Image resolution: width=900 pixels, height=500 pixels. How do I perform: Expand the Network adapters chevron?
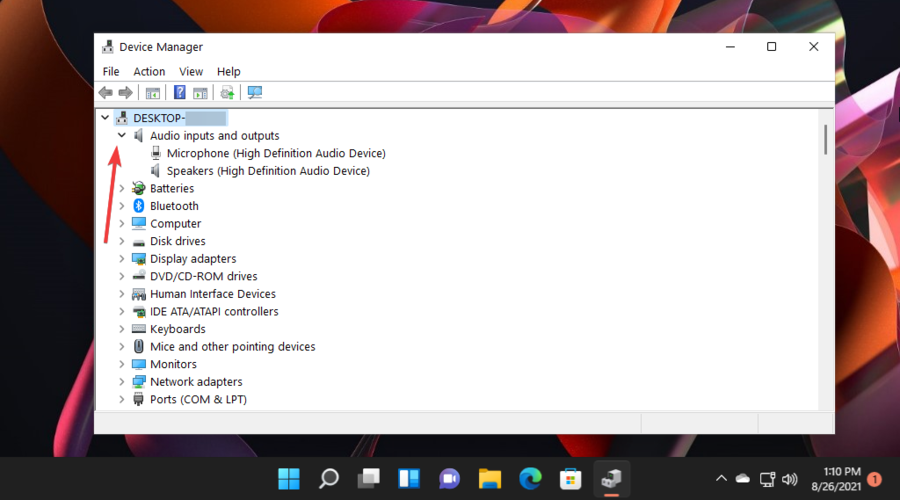point(122,382)
